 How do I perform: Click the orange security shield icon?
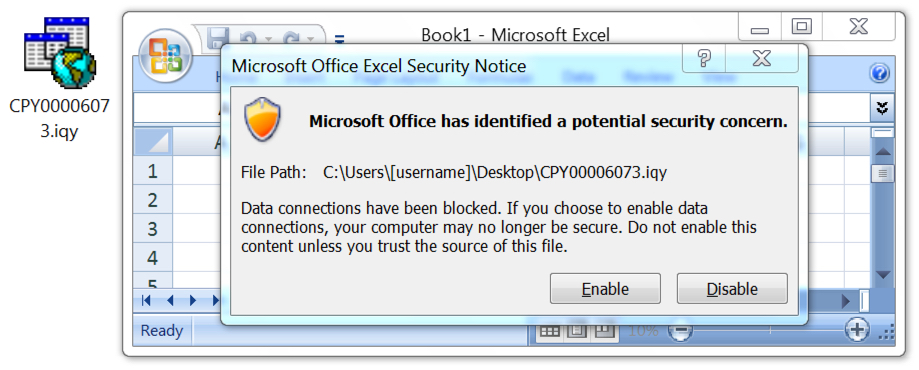coord(263,120)
